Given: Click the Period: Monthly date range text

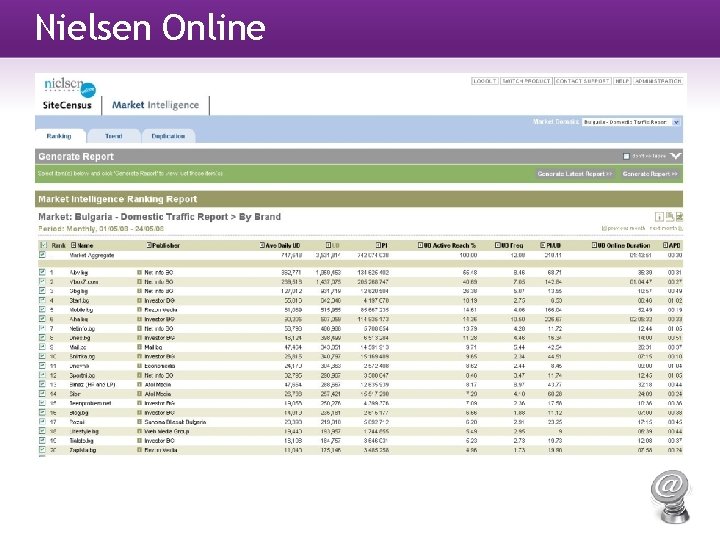Looking at the screenshot, I should (101, 229).
